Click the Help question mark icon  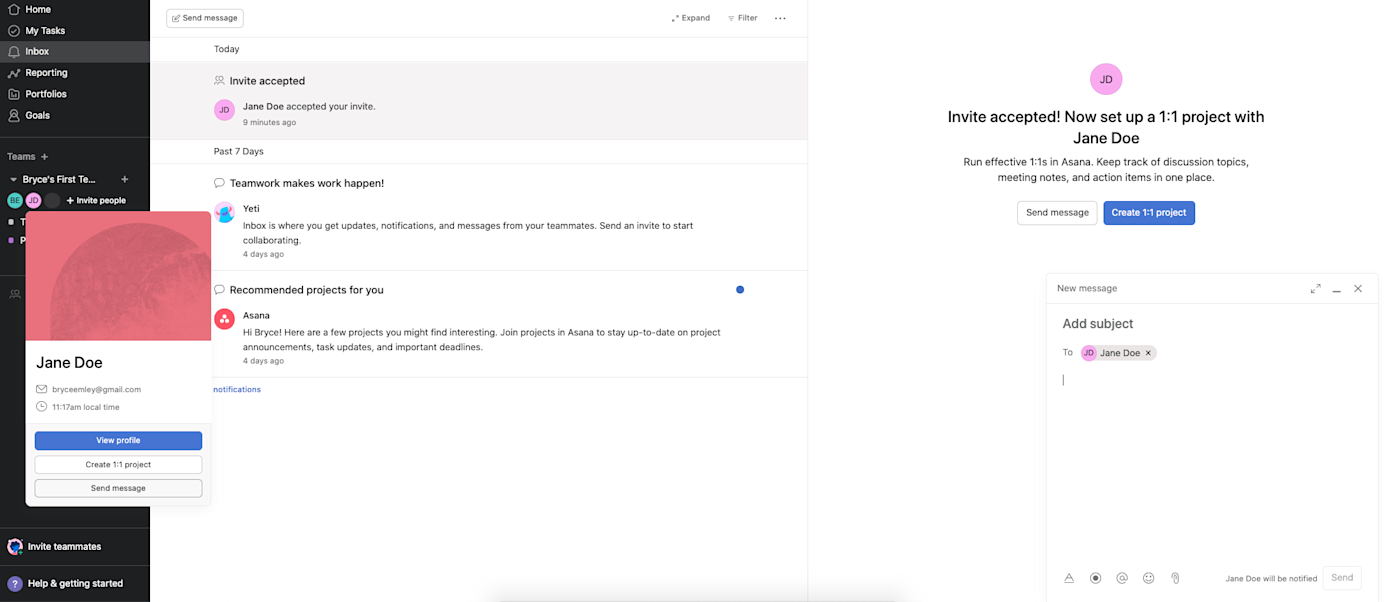point(15,584)
